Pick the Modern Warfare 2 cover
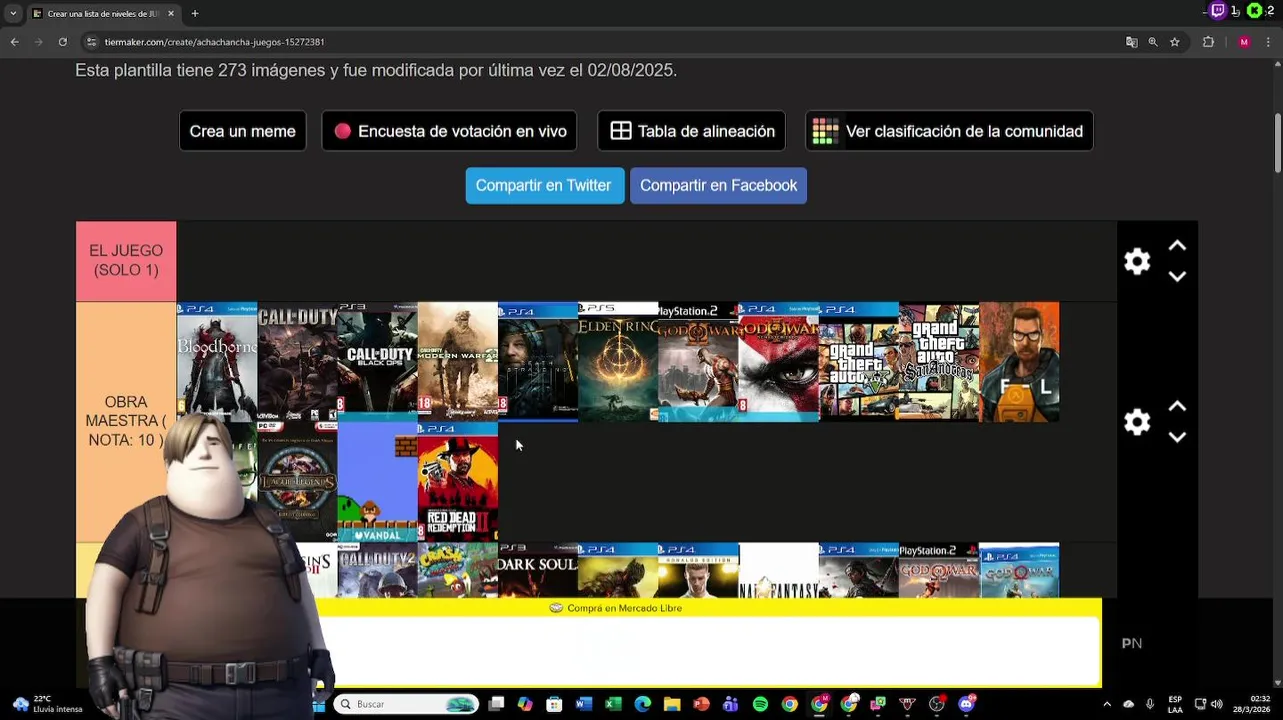The width and height of the screenshot is (1283, 720). pos(457,362)
